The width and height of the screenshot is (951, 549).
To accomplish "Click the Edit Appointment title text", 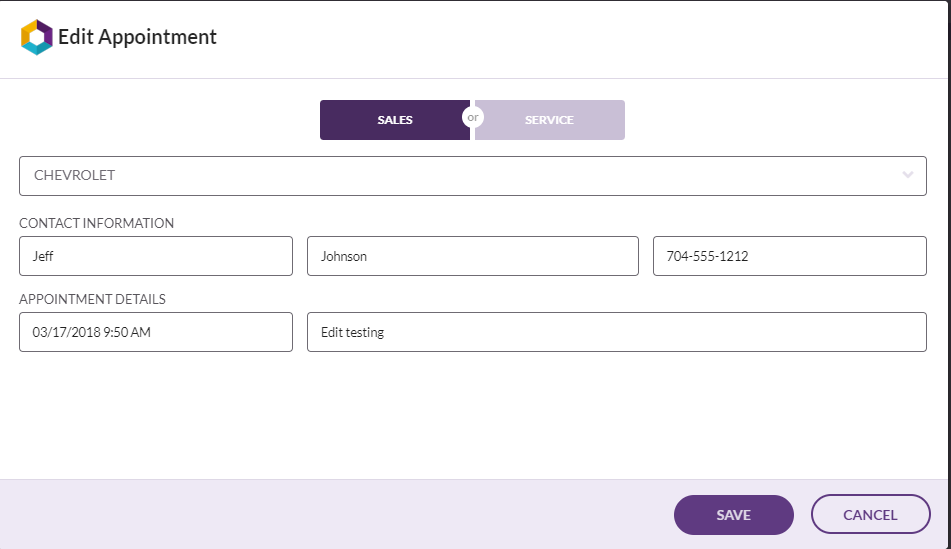I will pyautogui.click(x=137, y=37).
